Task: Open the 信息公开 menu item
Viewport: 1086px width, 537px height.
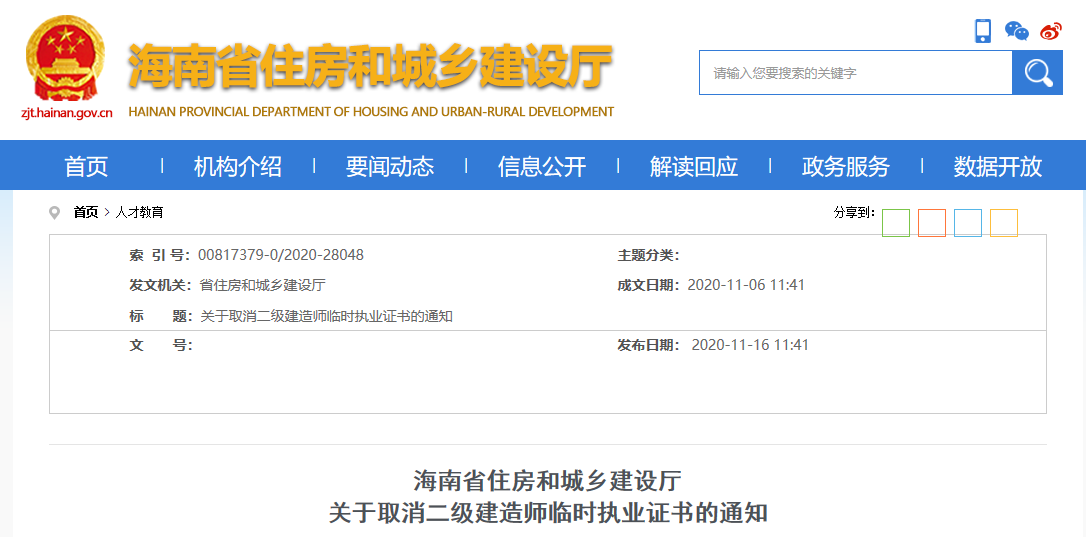Action: [542, 167]
